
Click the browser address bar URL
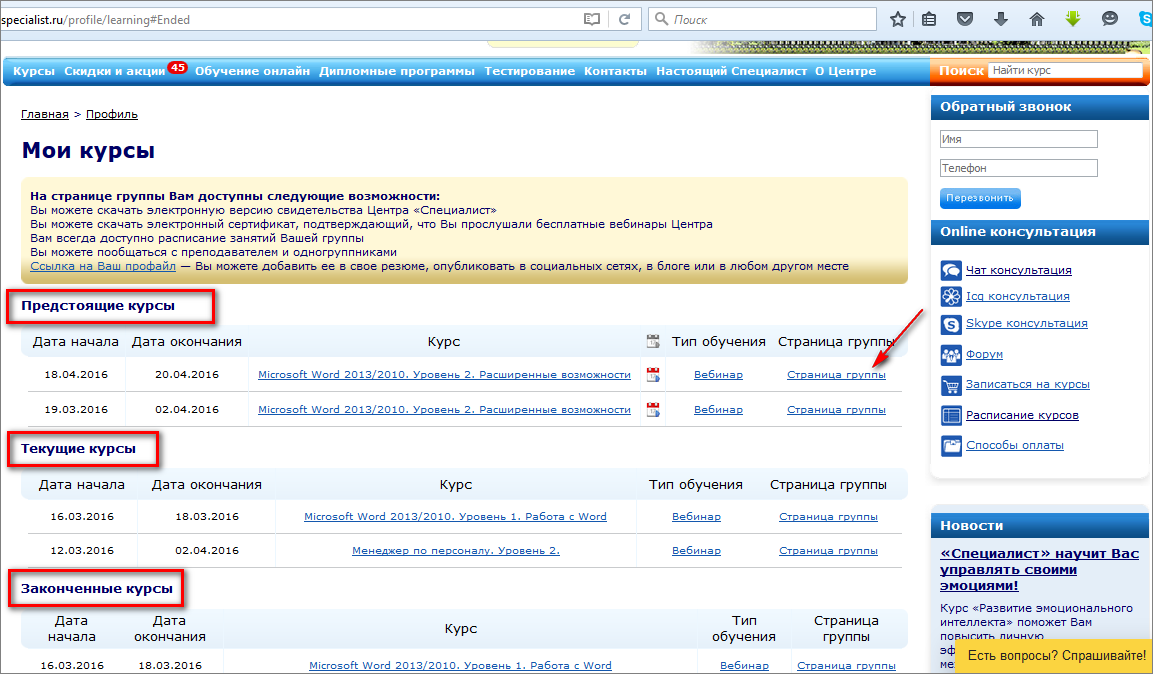point(96,20)
